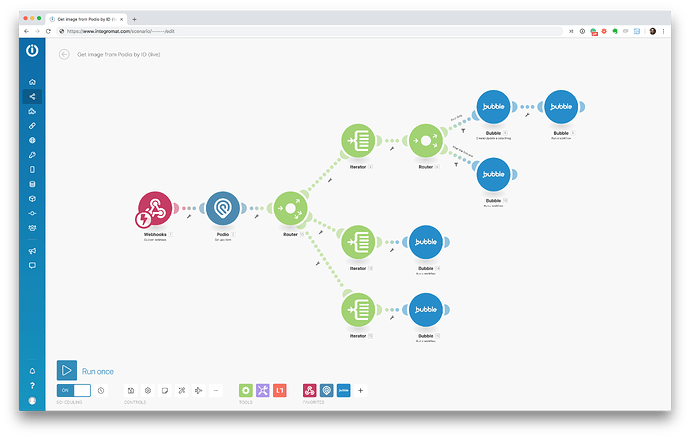Click the blue Run once play button
The width and height of the screenshot is (690, 438).
(67, 370)
